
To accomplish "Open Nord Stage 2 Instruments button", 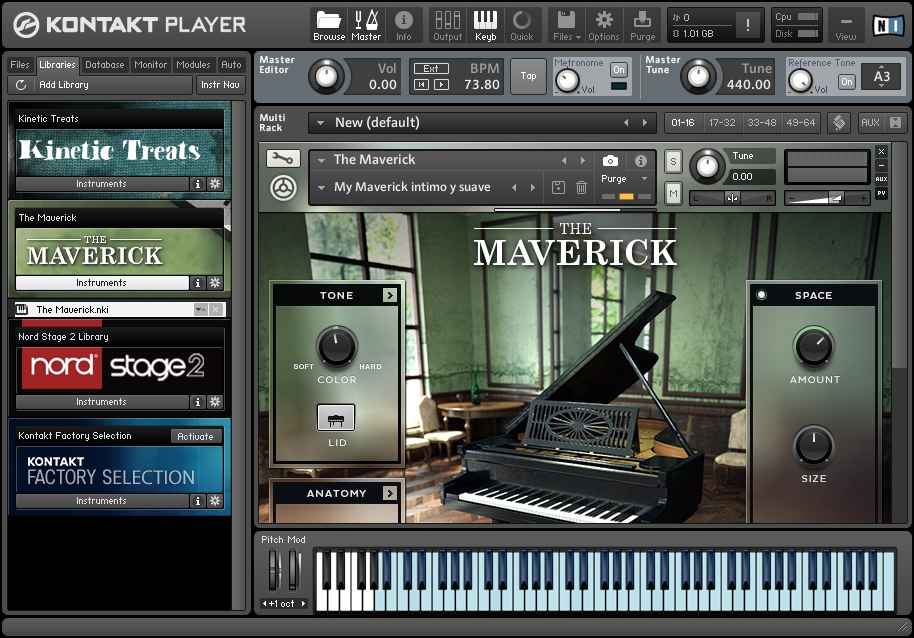I will [102, 401].
